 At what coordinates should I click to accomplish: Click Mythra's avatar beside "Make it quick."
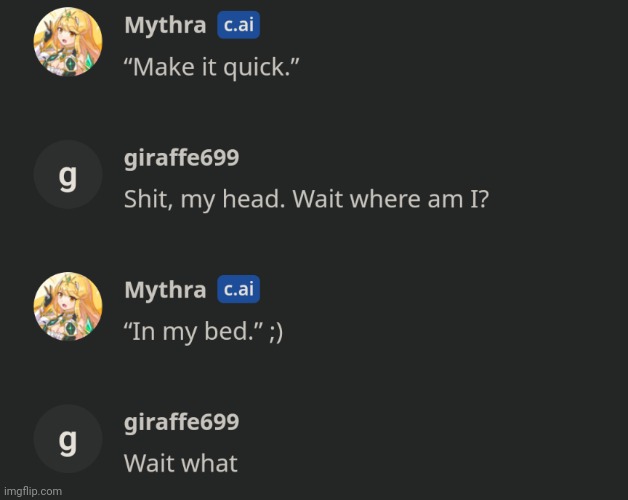click(x=68, y=42)
